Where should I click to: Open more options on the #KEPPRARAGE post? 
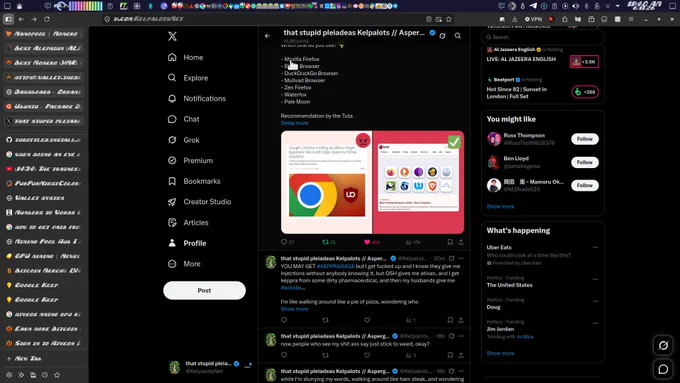(461, 258)
